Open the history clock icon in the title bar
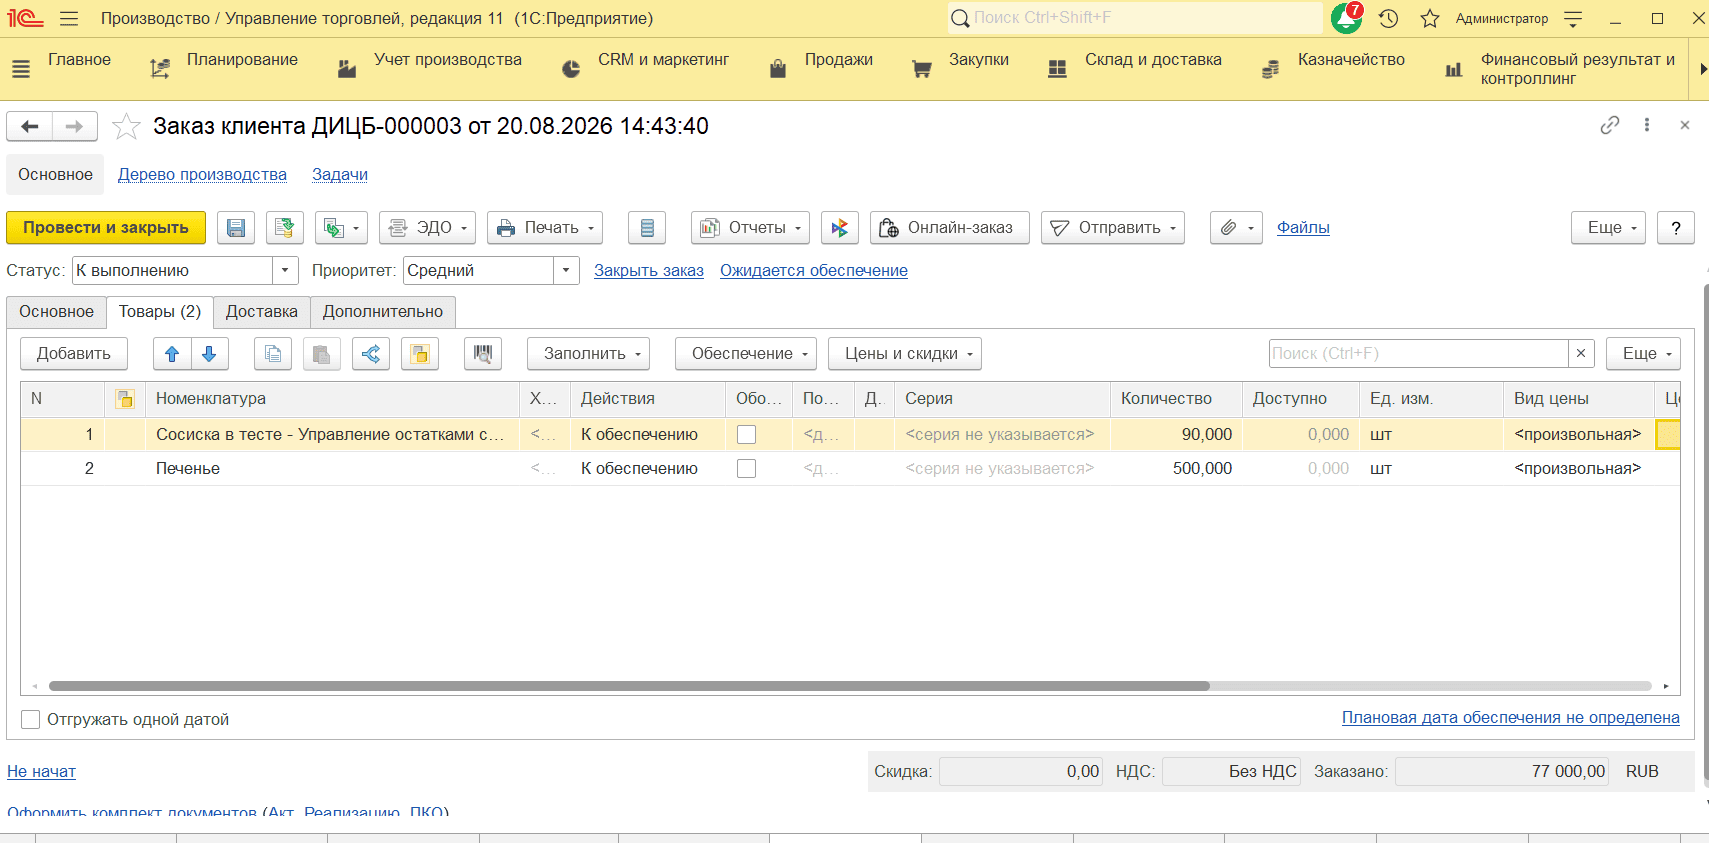This screenshot has width=1709, height=843. pyautogui.click(x=1388, y=18)
